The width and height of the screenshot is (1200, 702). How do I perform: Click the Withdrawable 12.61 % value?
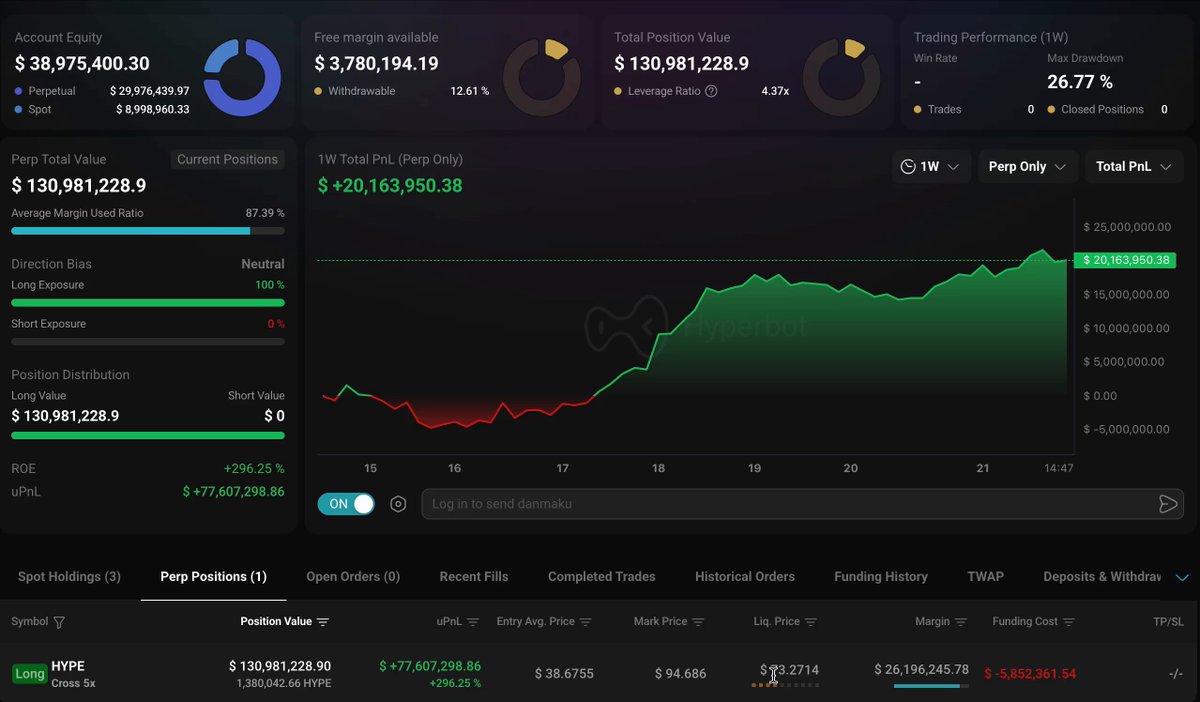tap(470, 91)
